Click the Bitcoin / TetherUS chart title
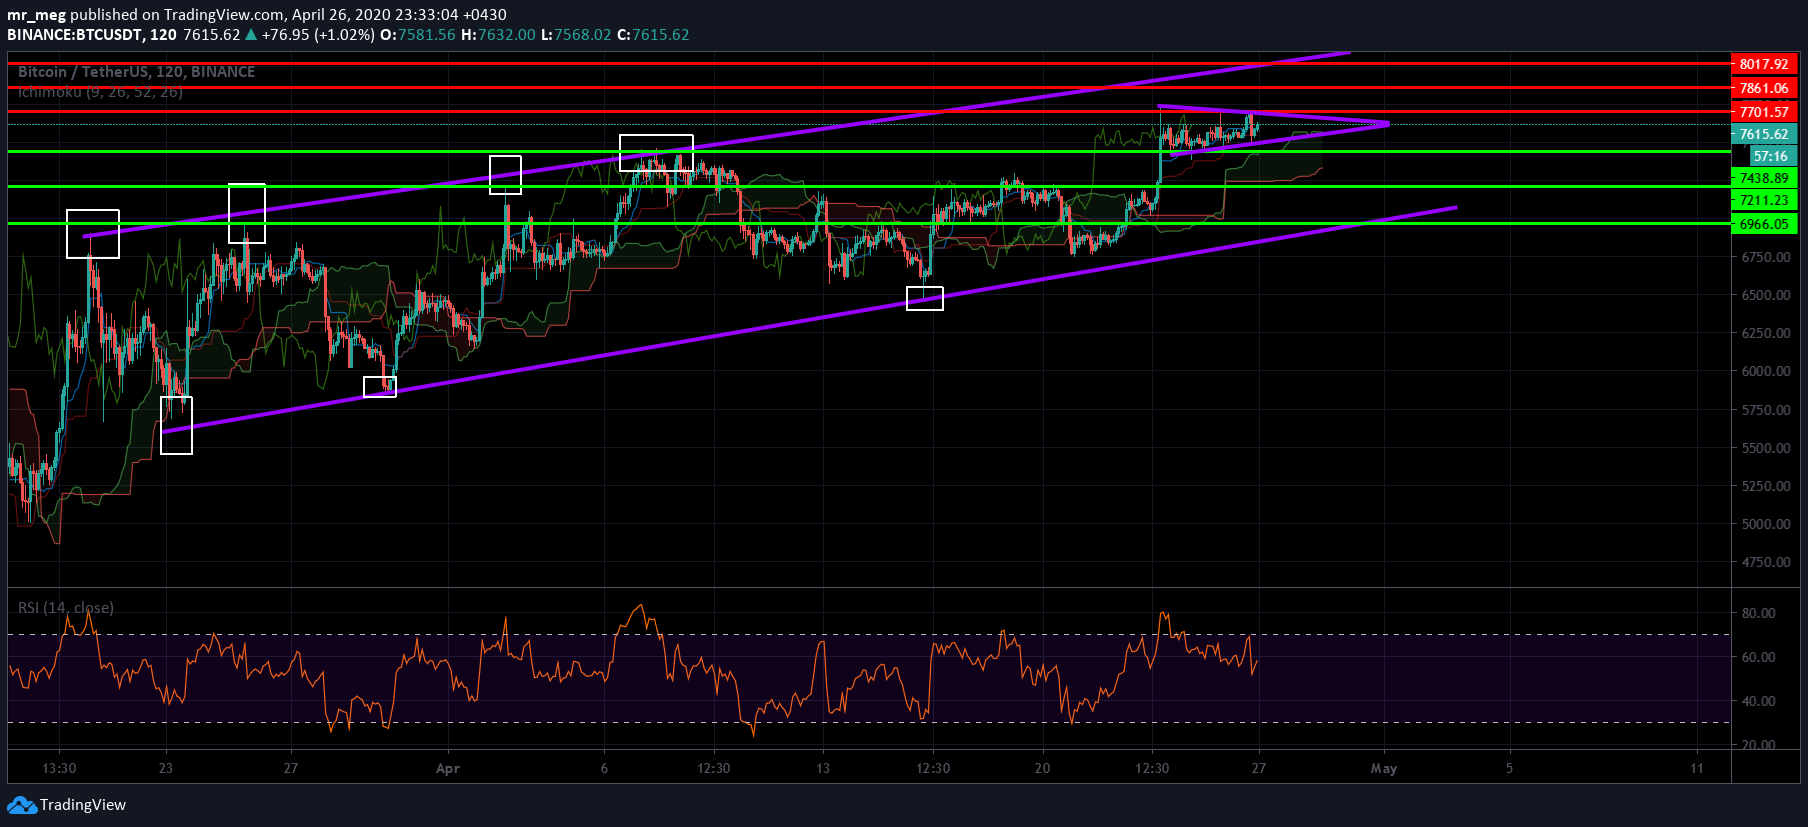1808x827 pixels. [137, 72]
